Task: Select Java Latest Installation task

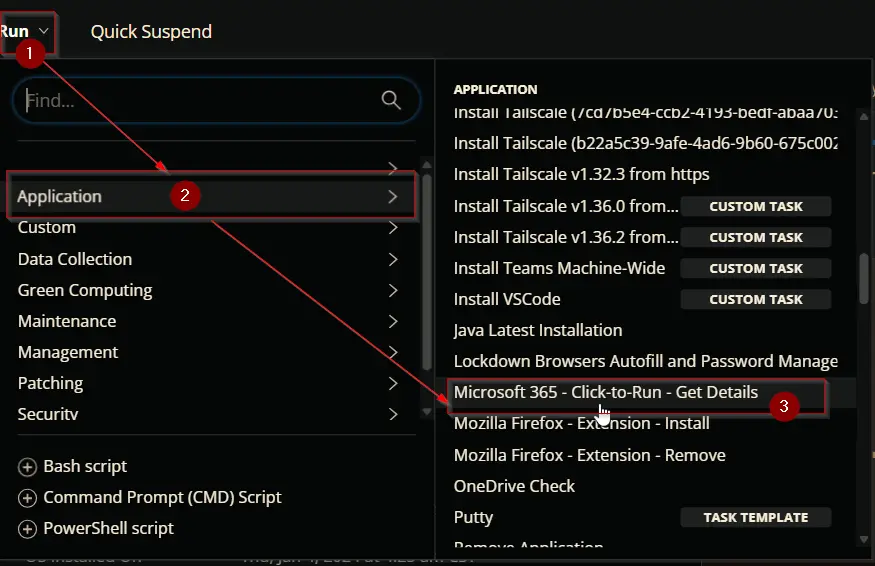Action: (x=538, y=330)
